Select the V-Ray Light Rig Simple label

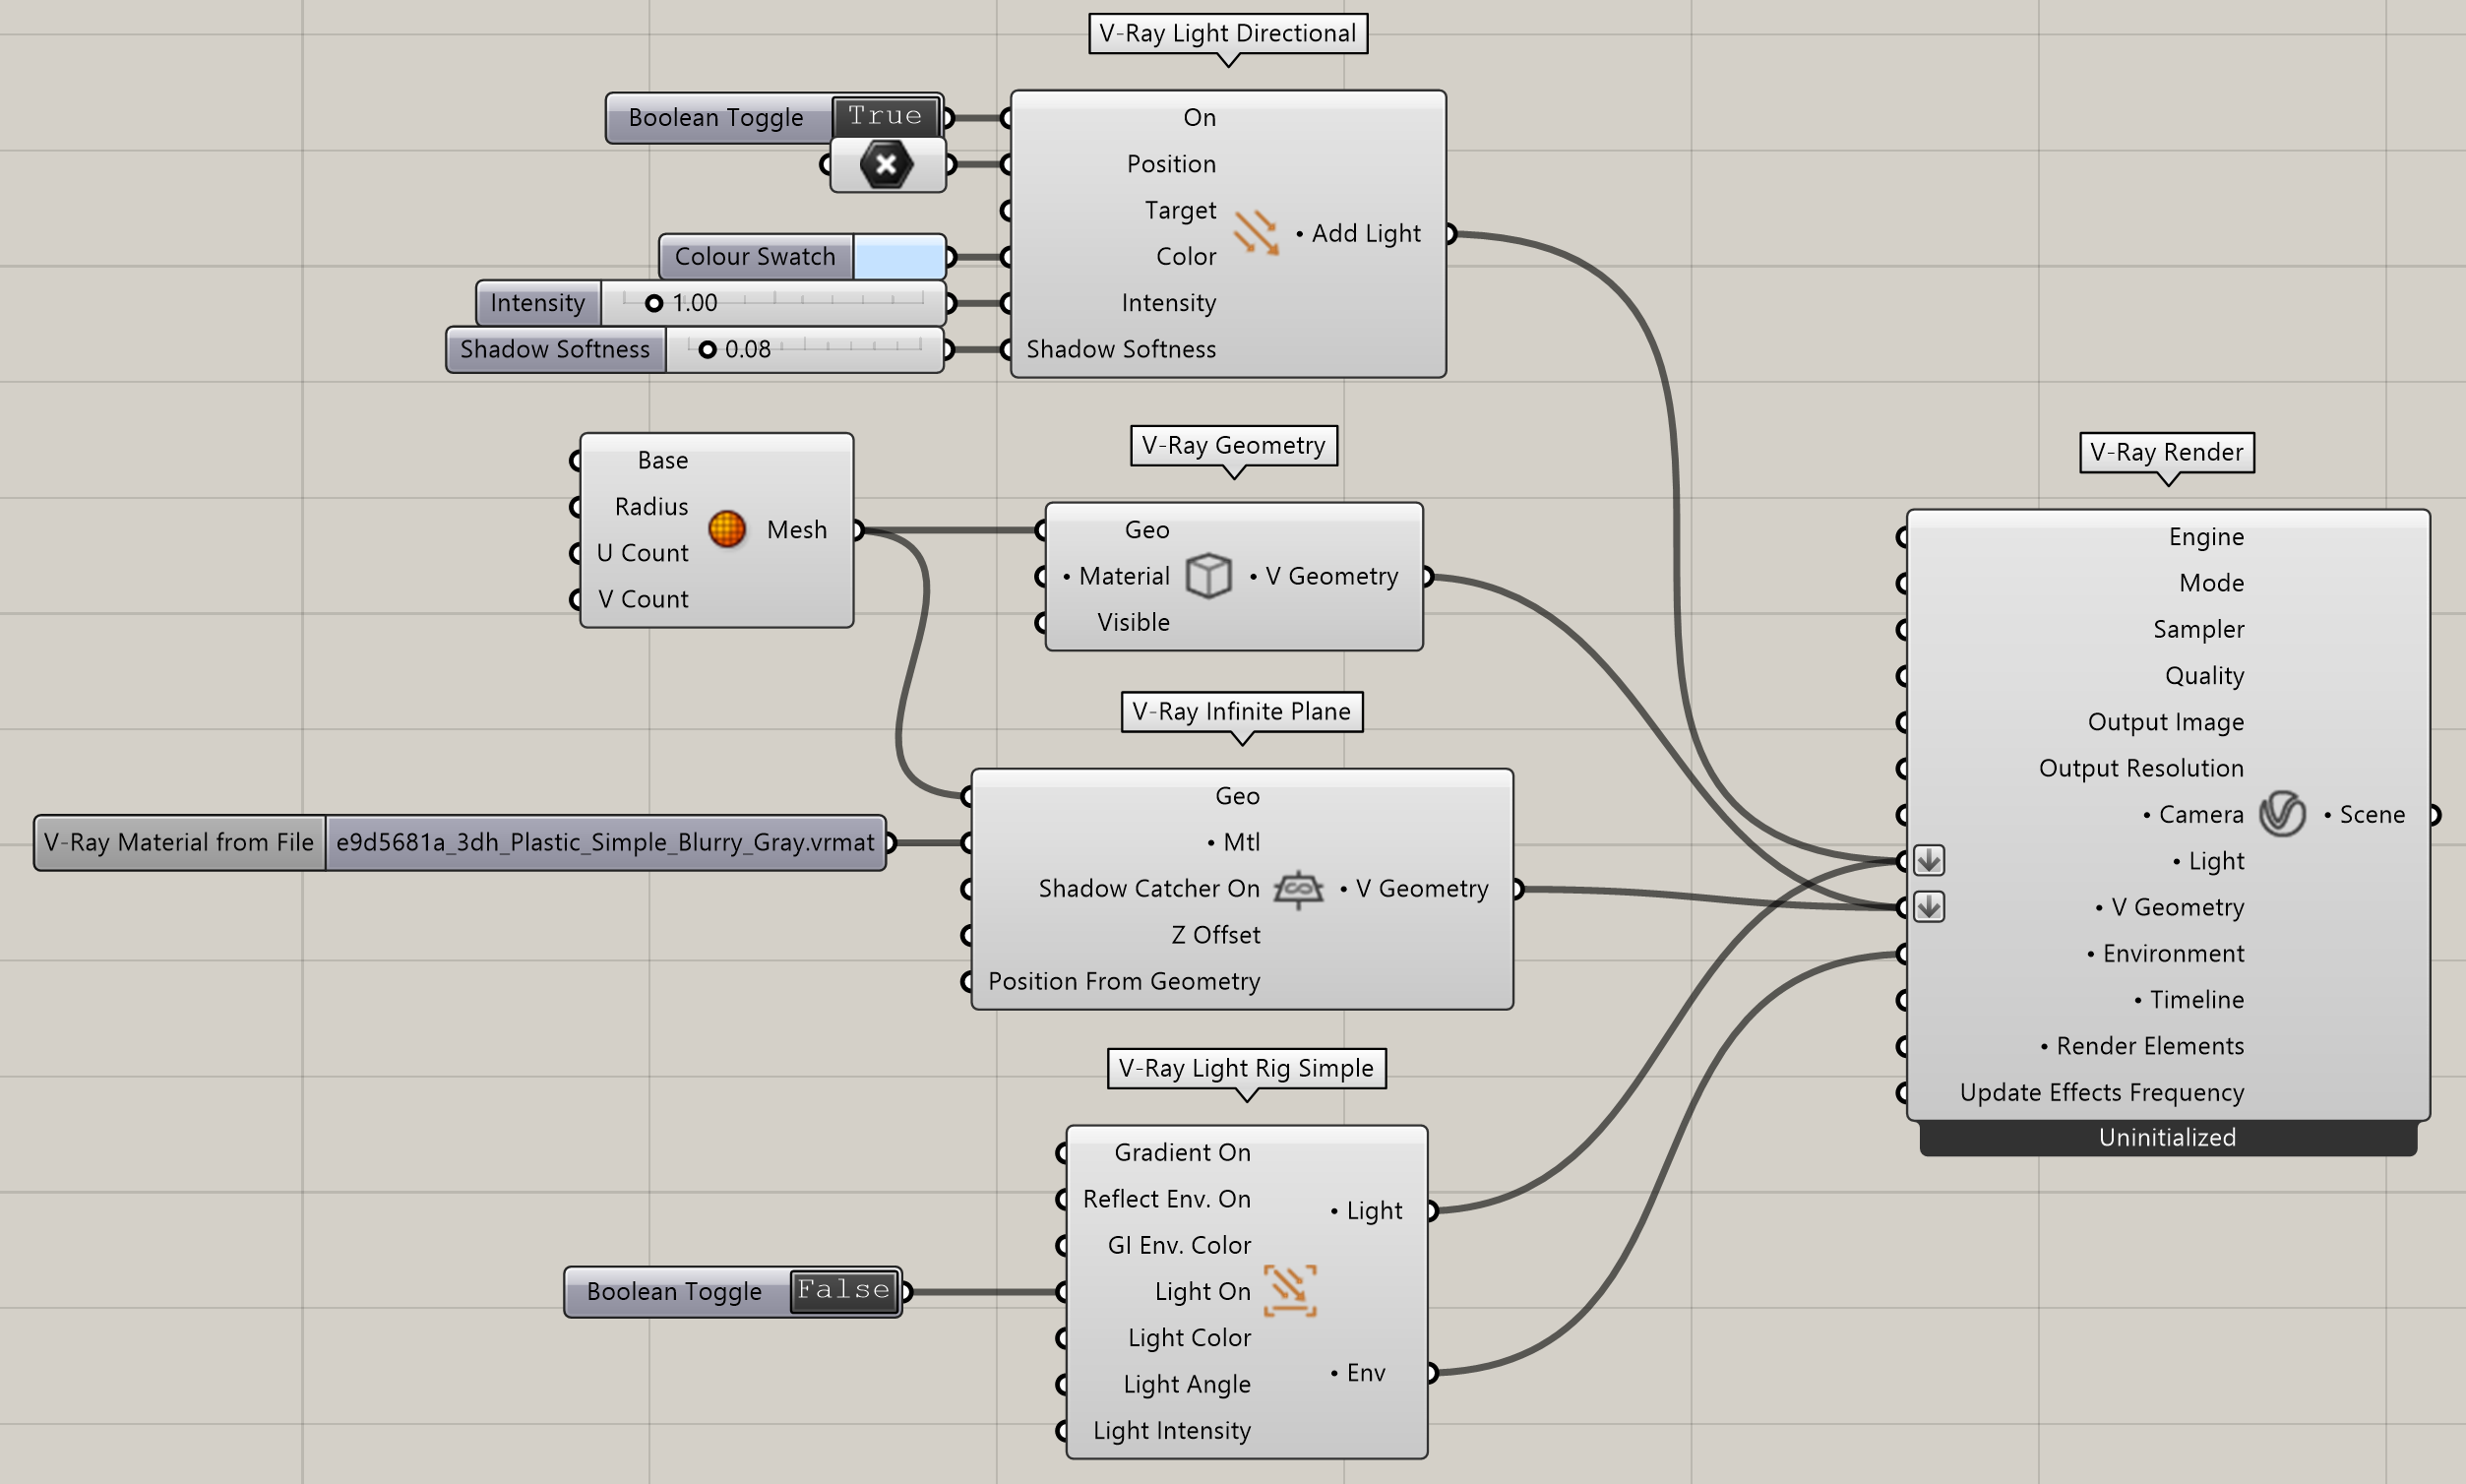1246,1068
